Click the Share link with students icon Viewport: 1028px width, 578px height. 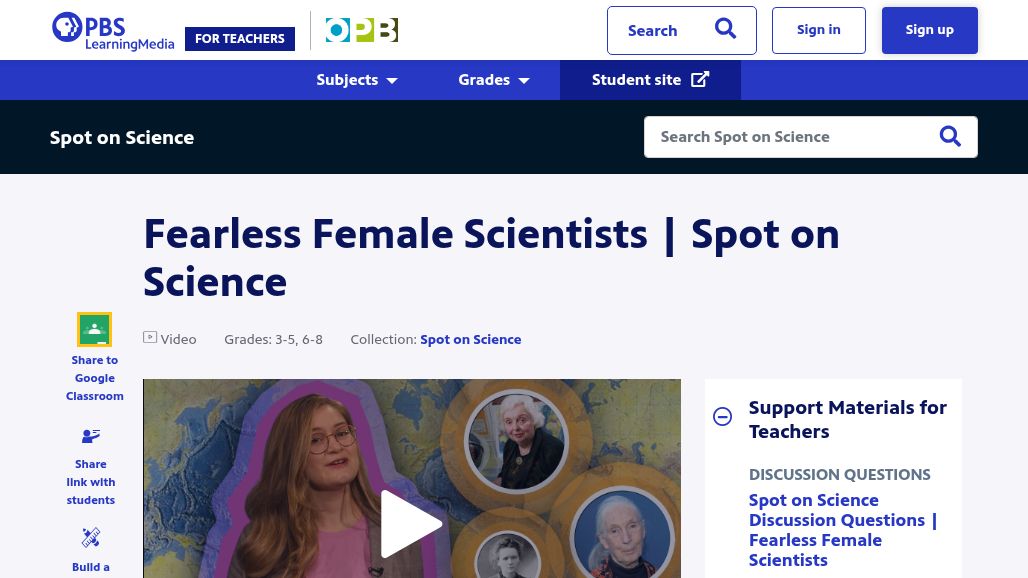coord(91,436)
